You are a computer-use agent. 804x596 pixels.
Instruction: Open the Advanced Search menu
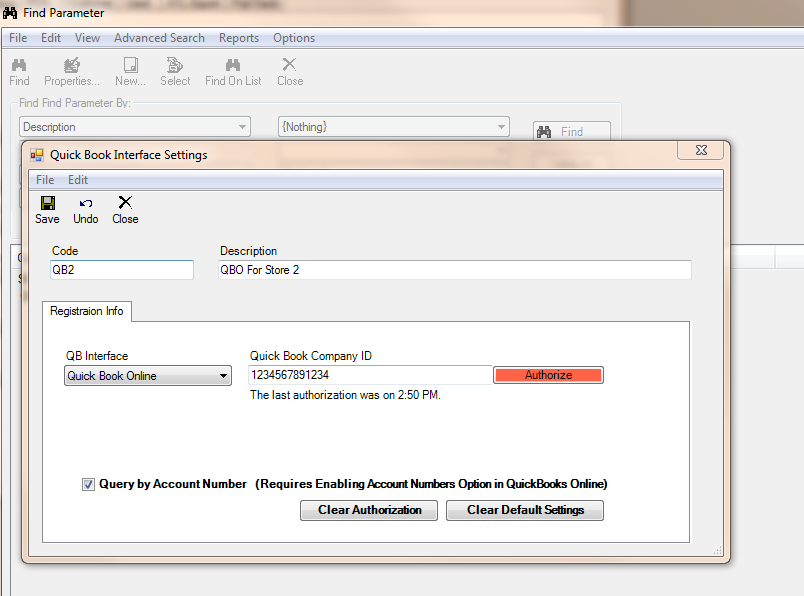click(159, 38)
